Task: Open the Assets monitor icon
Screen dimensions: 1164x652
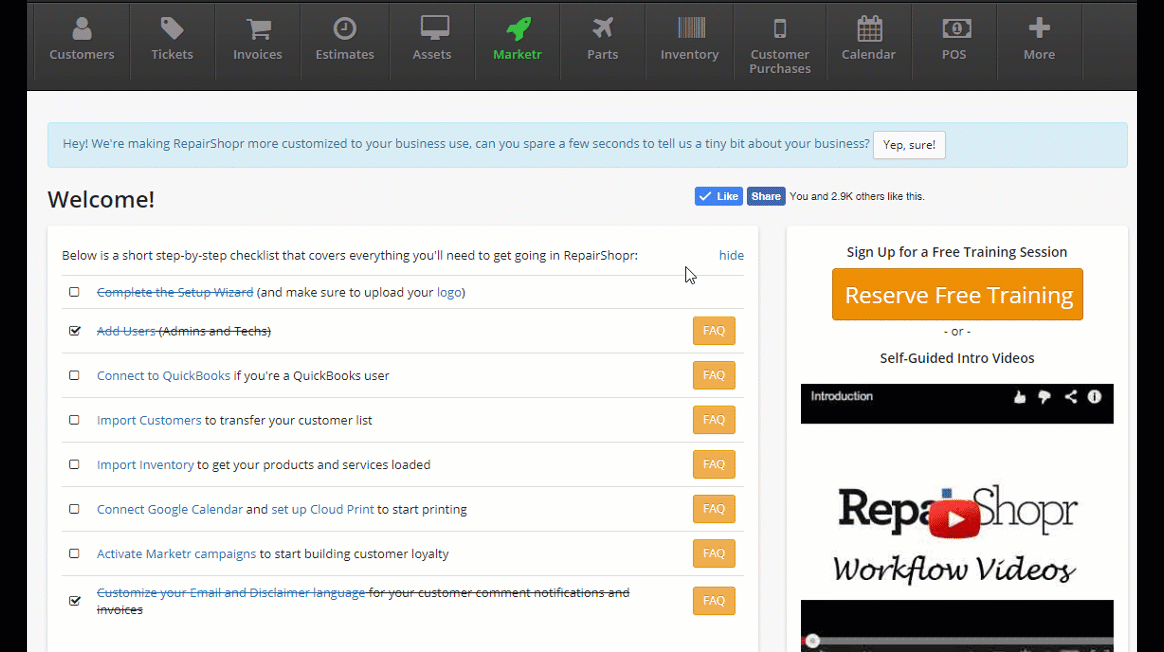Action: click(434, 28)
